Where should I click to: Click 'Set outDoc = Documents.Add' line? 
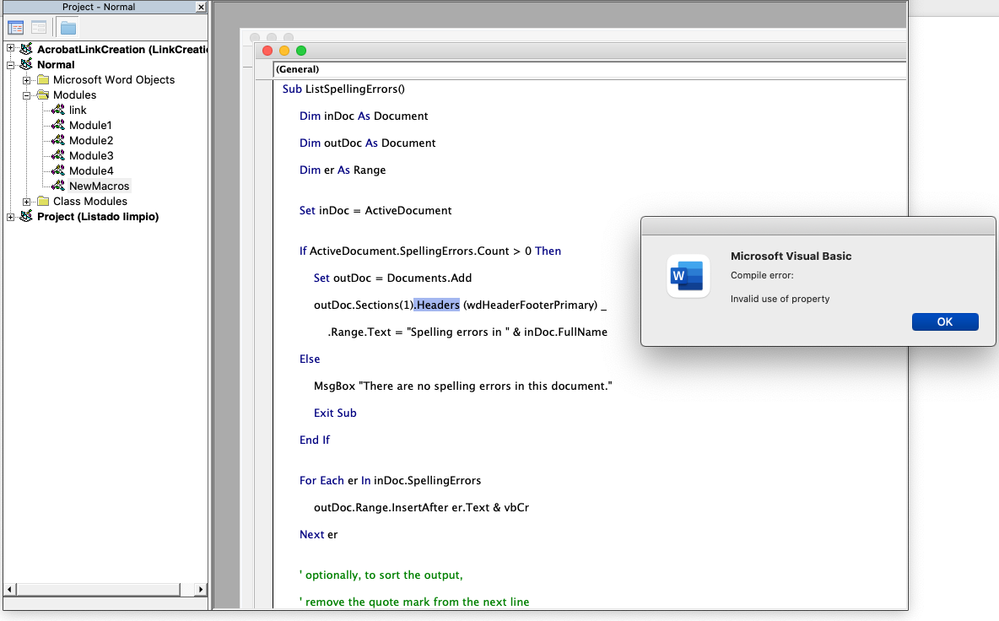pyautogui.click(x=392, y=278)
